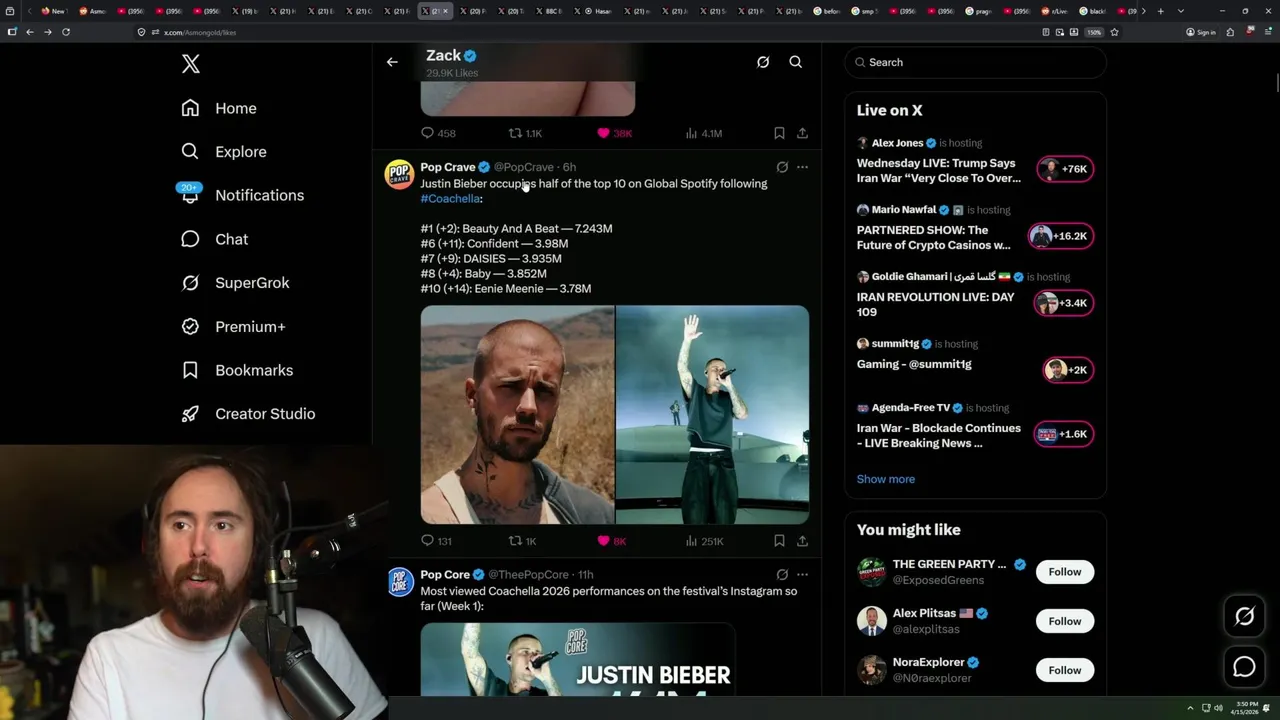Join Mario Nawfal live with +16.2K
Image resolution: width=1280 pixels, height=720 pixels.
tap(1060, 236)
